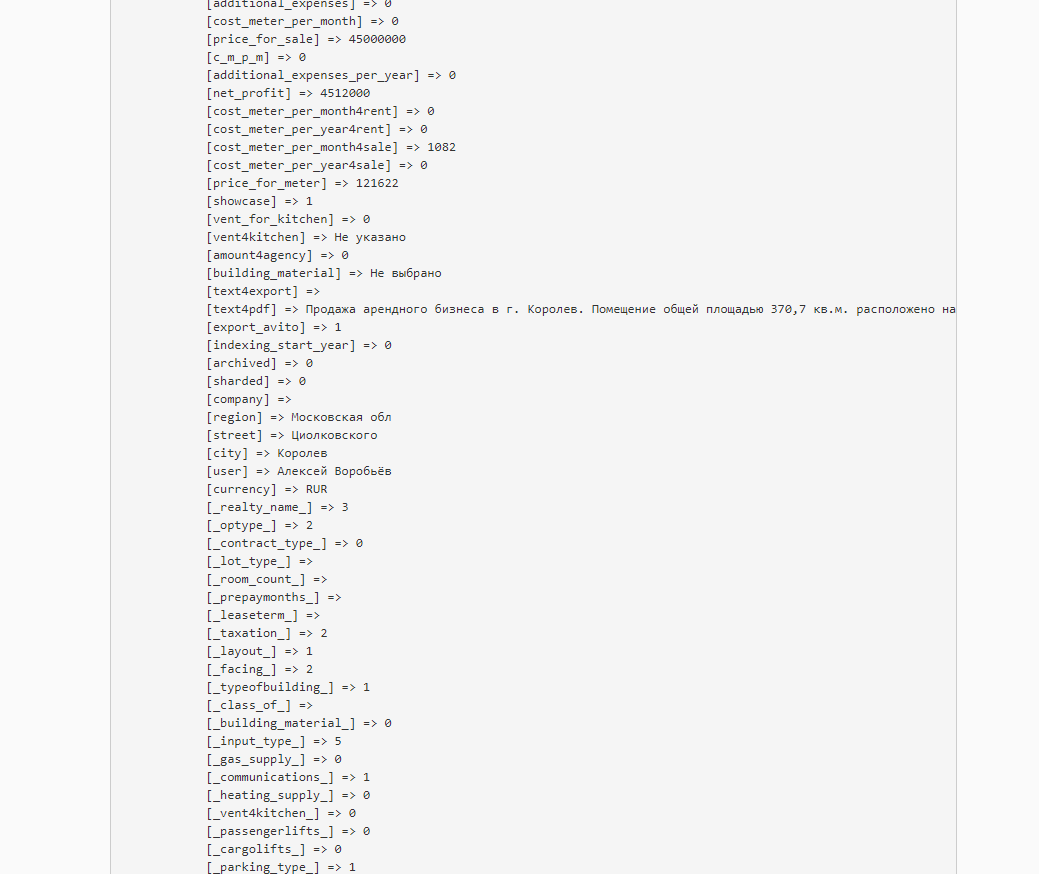Click the [showcase] key
The width and height of the screenshot is (1039, 874).
point(242,201)
